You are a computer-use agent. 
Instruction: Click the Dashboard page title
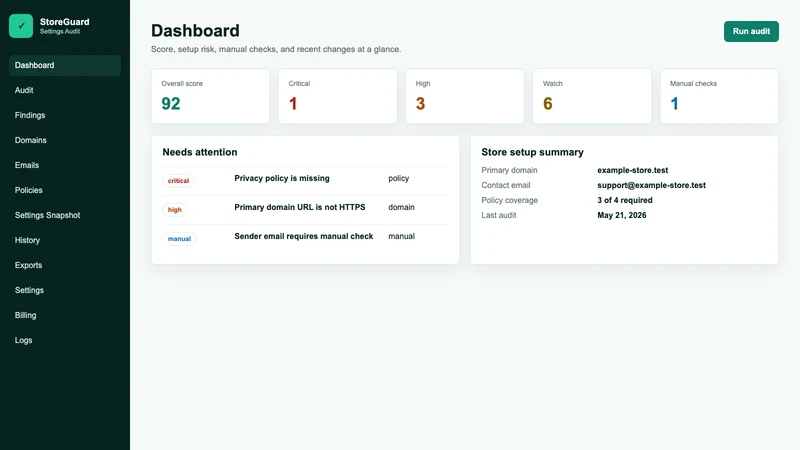pos(195,31)
